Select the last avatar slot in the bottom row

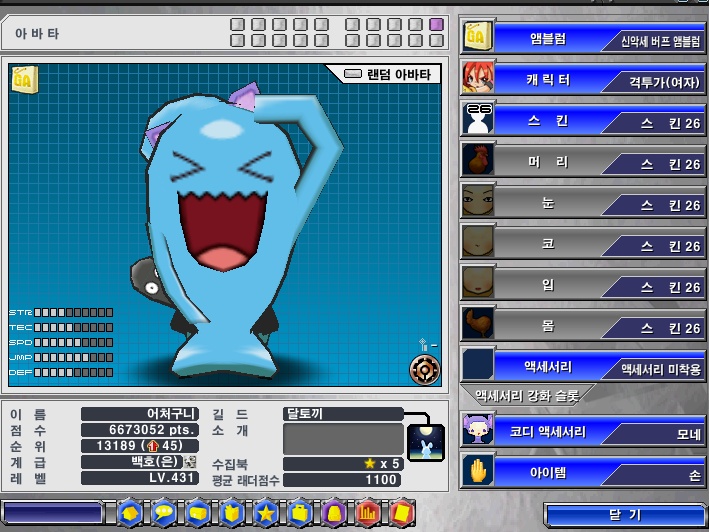pos(436,41)
